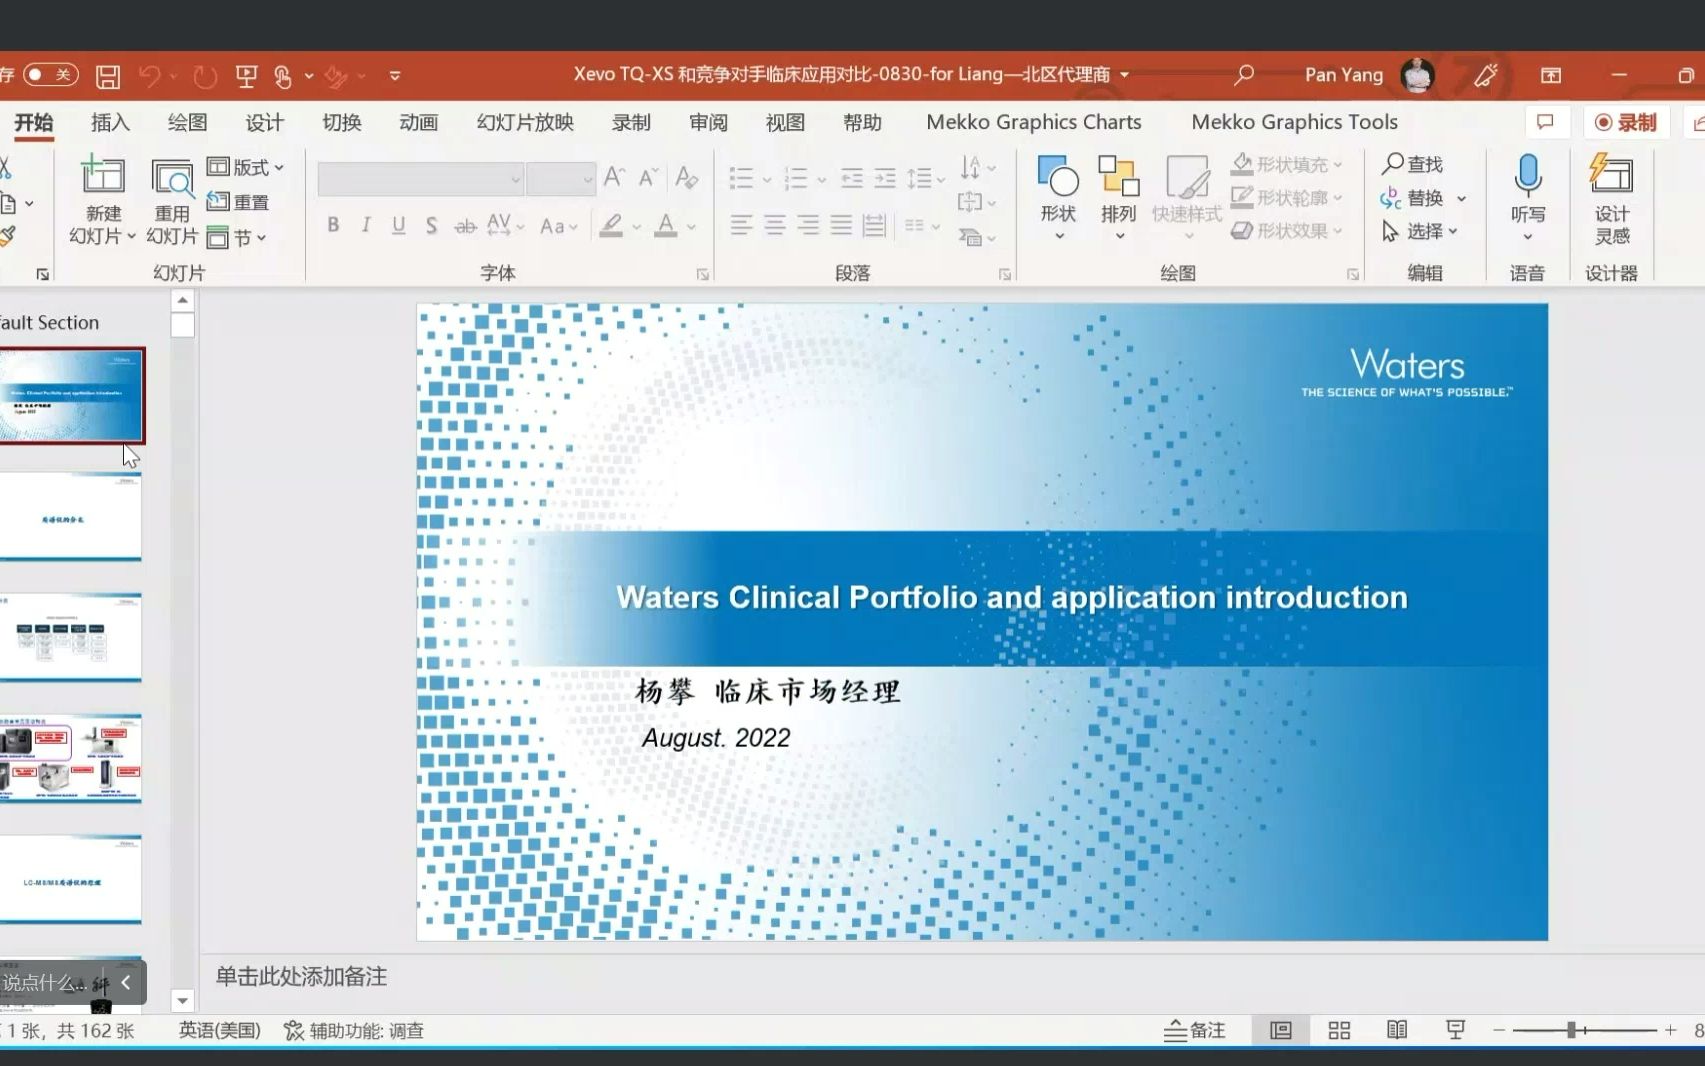Toggle italic formatting

pyautogui.click(x=366, y=226)
